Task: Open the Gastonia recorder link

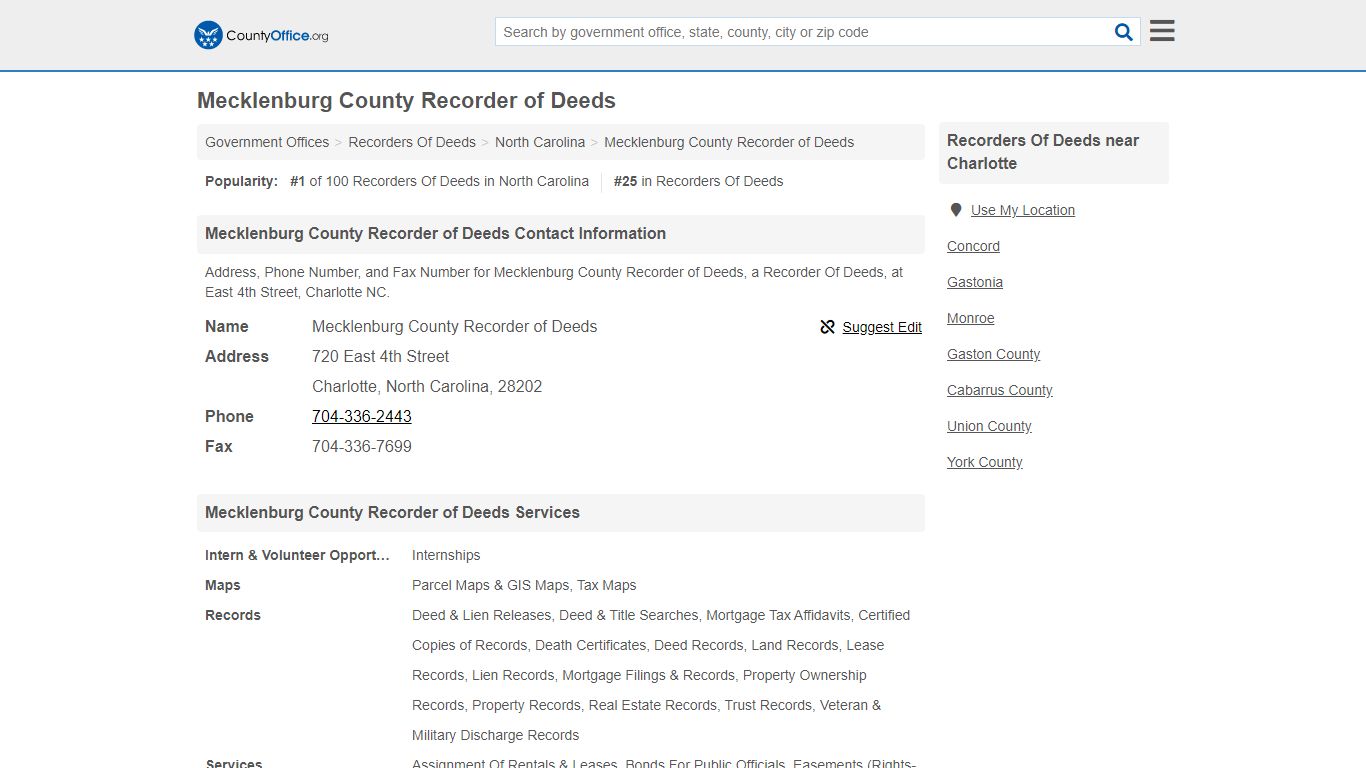Action: coord(975,282)
